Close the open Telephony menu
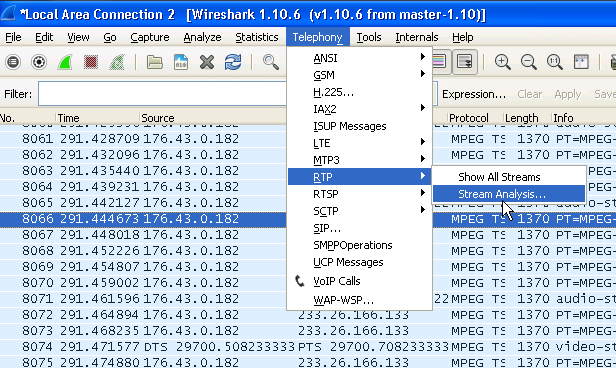616x368 pixels. [317, 37]
